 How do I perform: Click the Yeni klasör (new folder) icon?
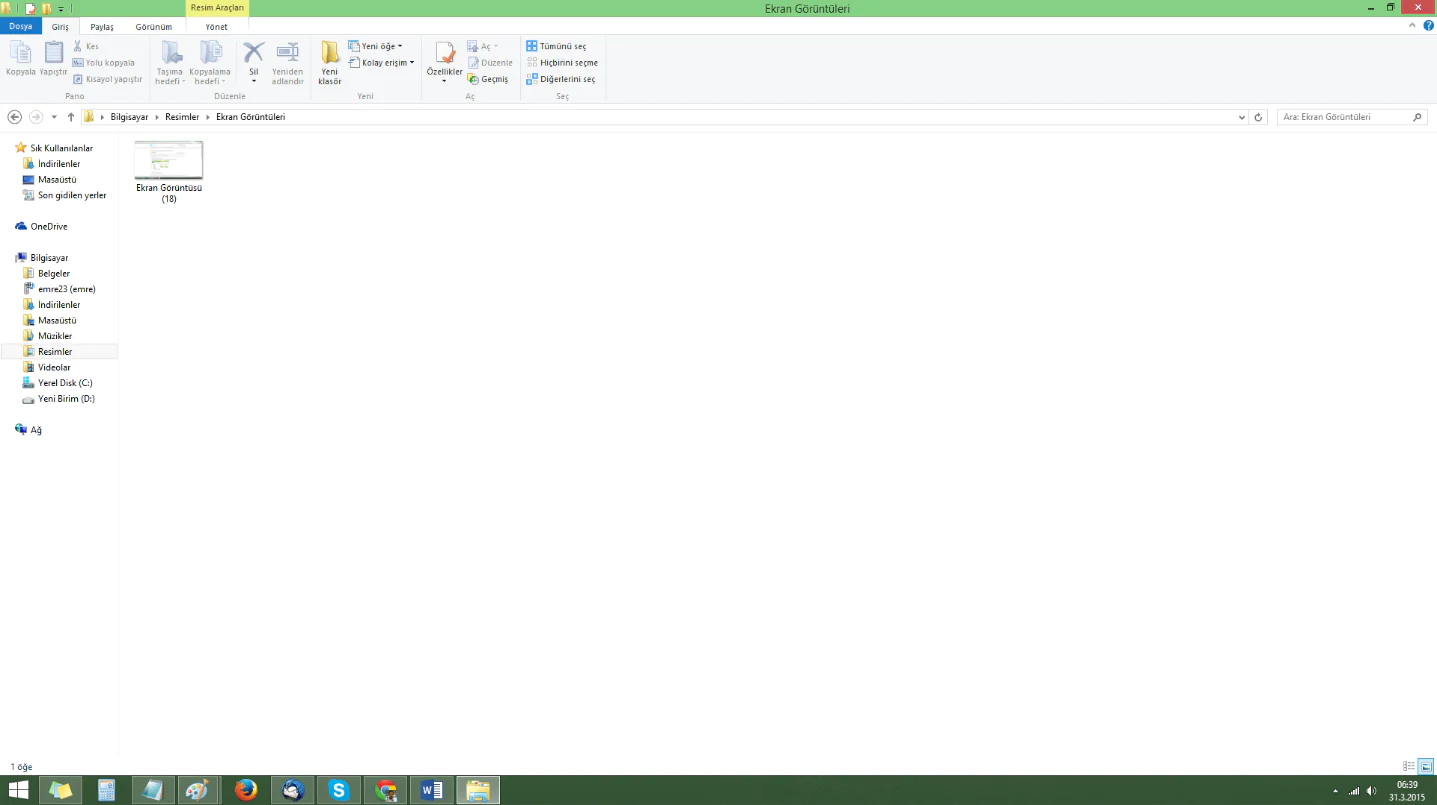330,54
